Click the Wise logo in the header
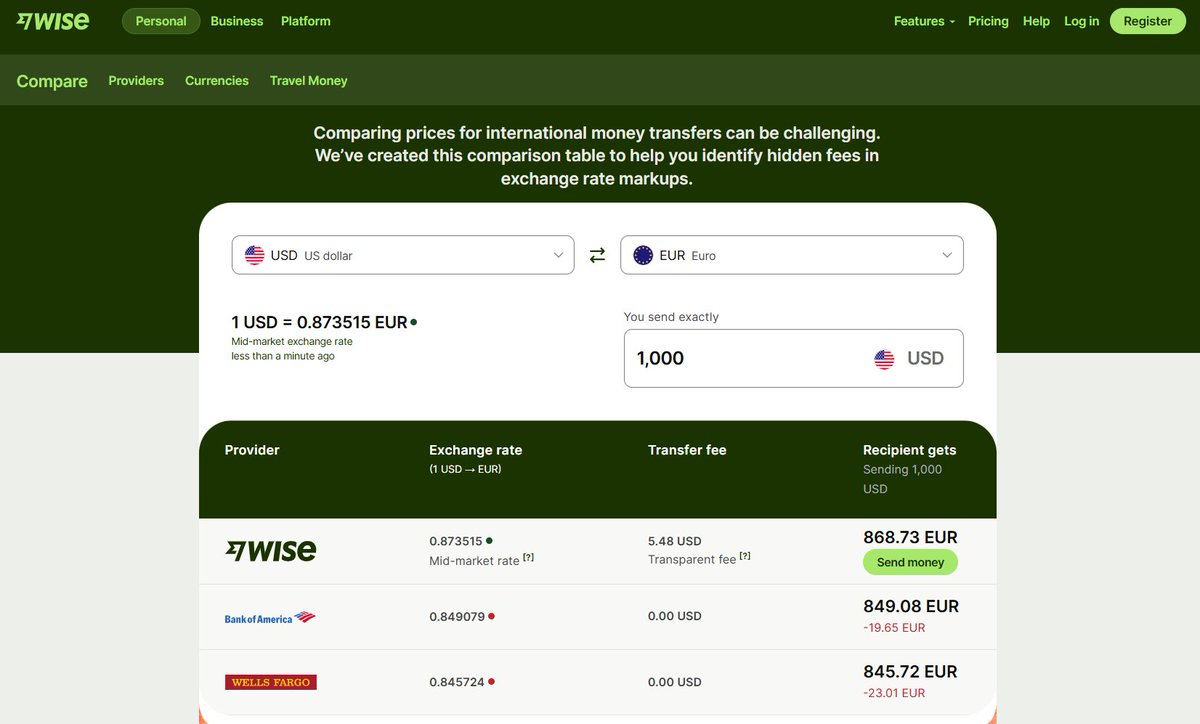 pos(53,20)
